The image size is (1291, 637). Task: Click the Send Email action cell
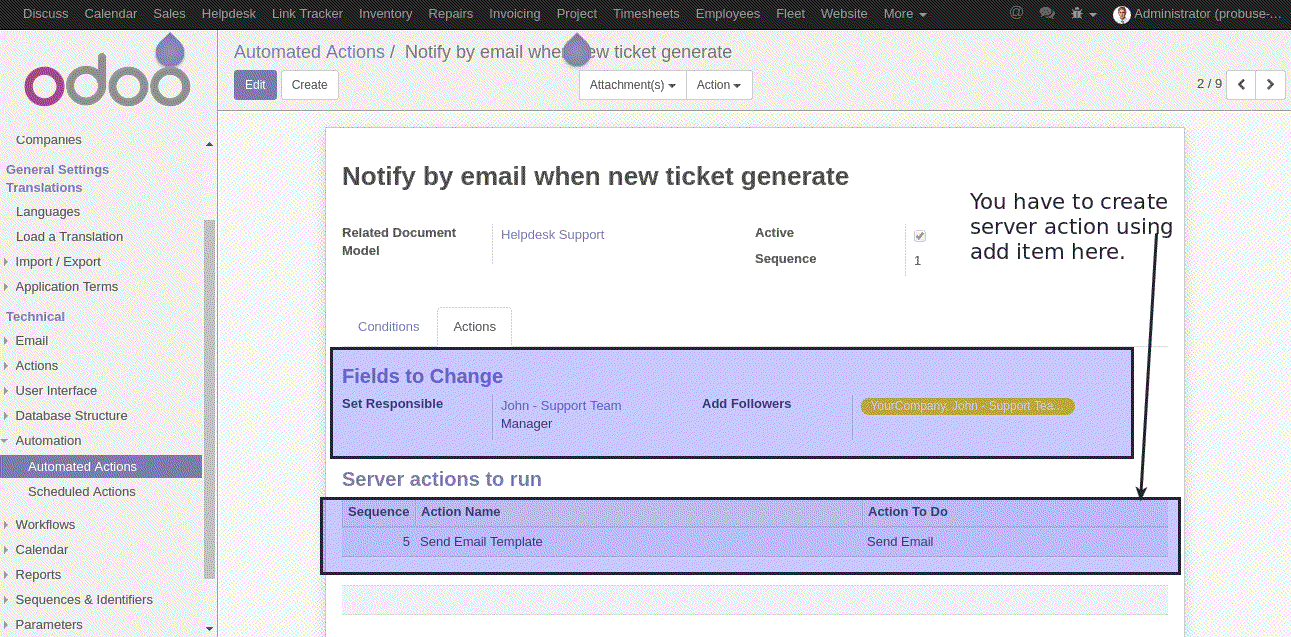coord(900,542)
